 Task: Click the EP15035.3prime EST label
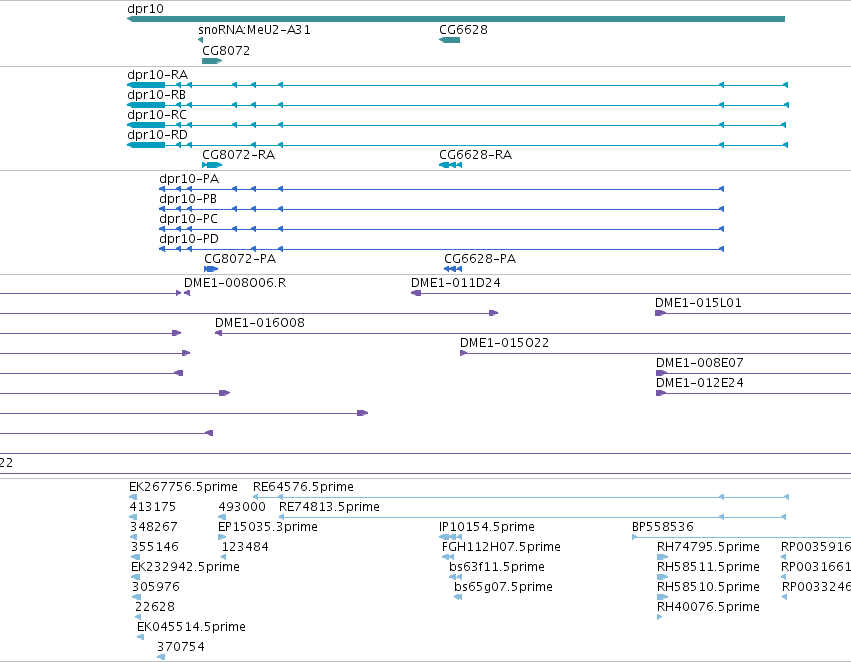268,527
